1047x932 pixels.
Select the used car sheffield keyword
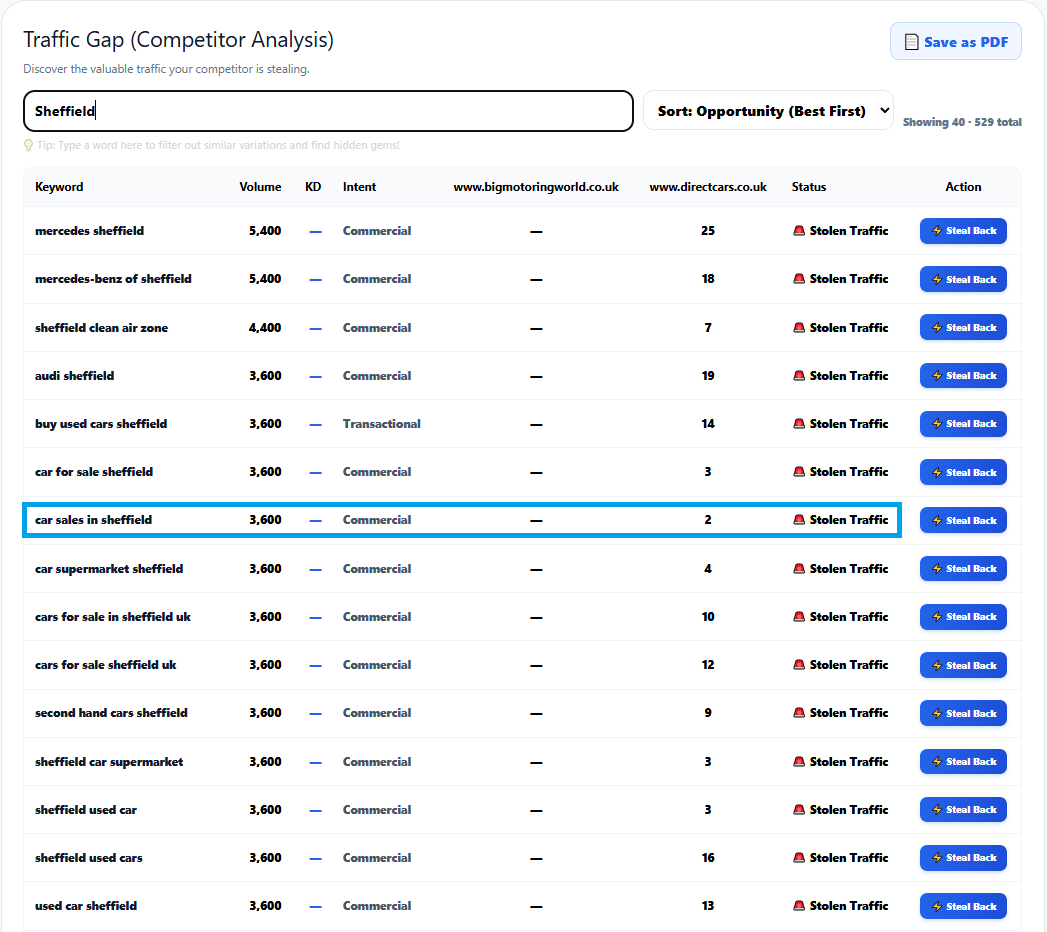(86, 906)
